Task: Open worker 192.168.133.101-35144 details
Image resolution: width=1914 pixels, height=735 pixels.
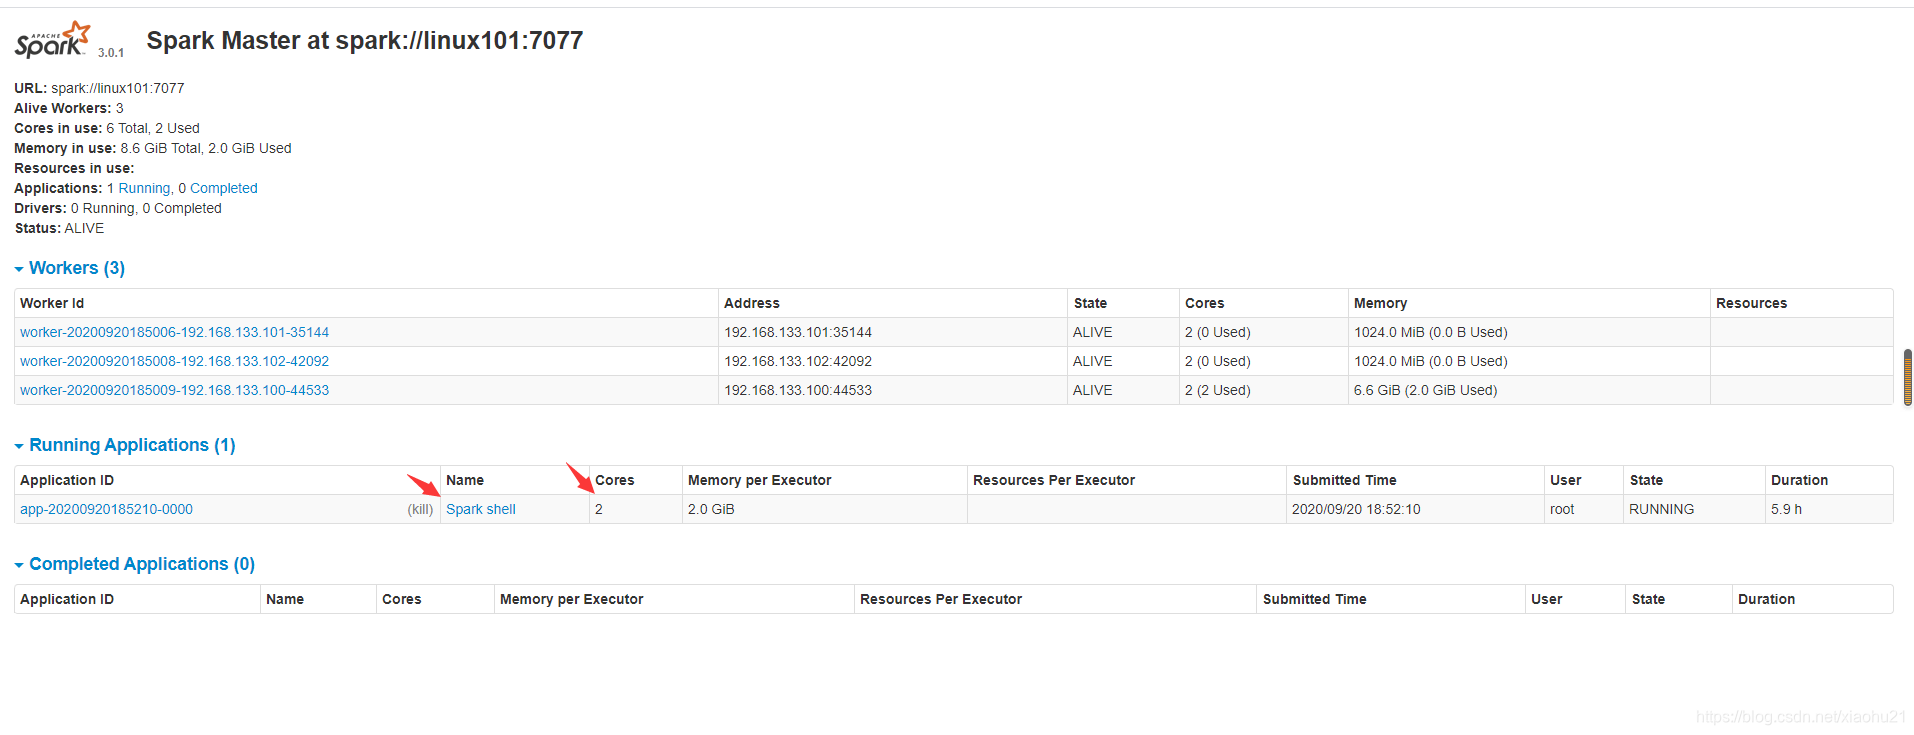Action: click(x=174, y=332)
